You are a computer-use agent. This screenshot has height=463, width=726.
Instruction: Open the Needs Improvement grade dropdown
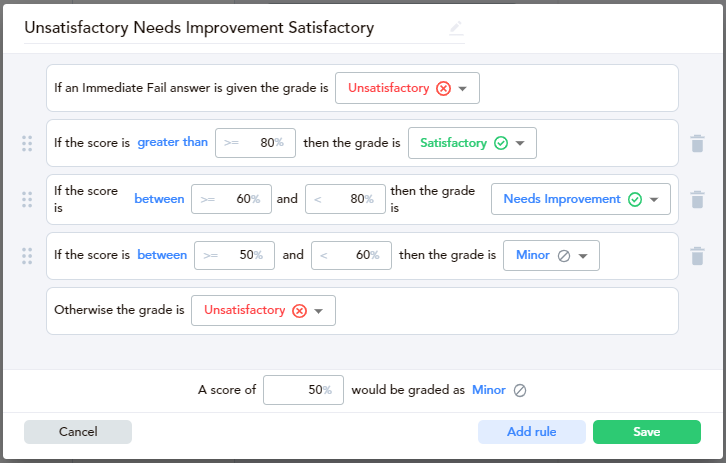tap(581, 199)
